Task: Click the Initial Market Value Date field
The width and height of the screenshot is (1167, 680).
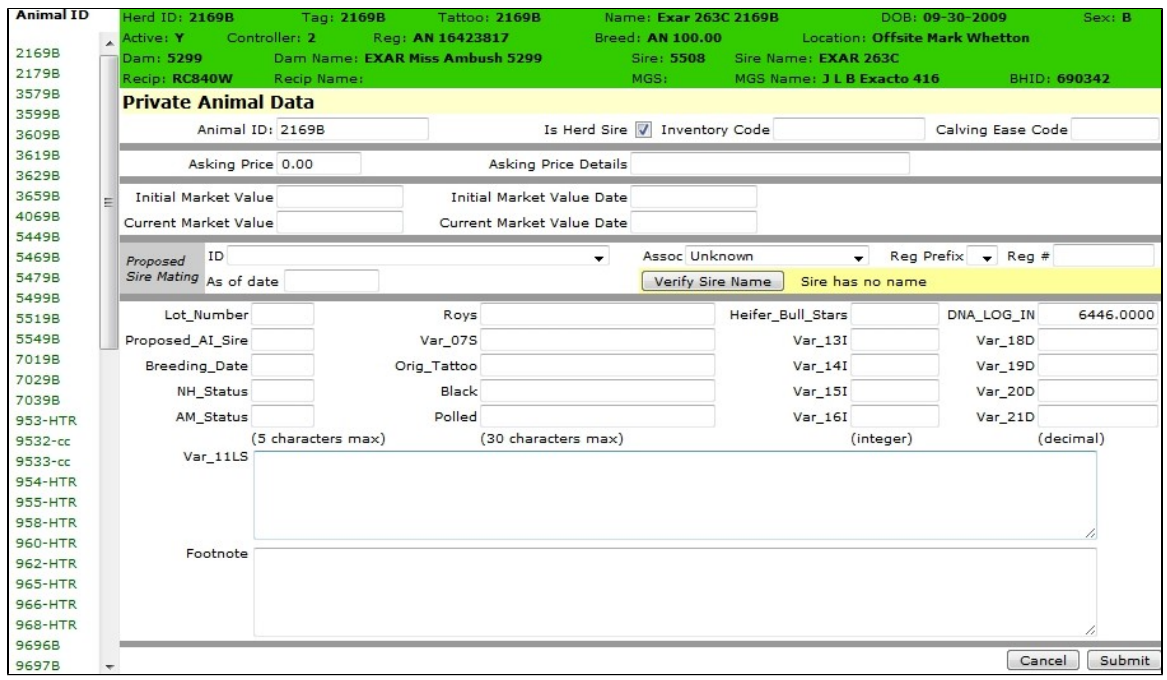Action: (x=694, y=197)
